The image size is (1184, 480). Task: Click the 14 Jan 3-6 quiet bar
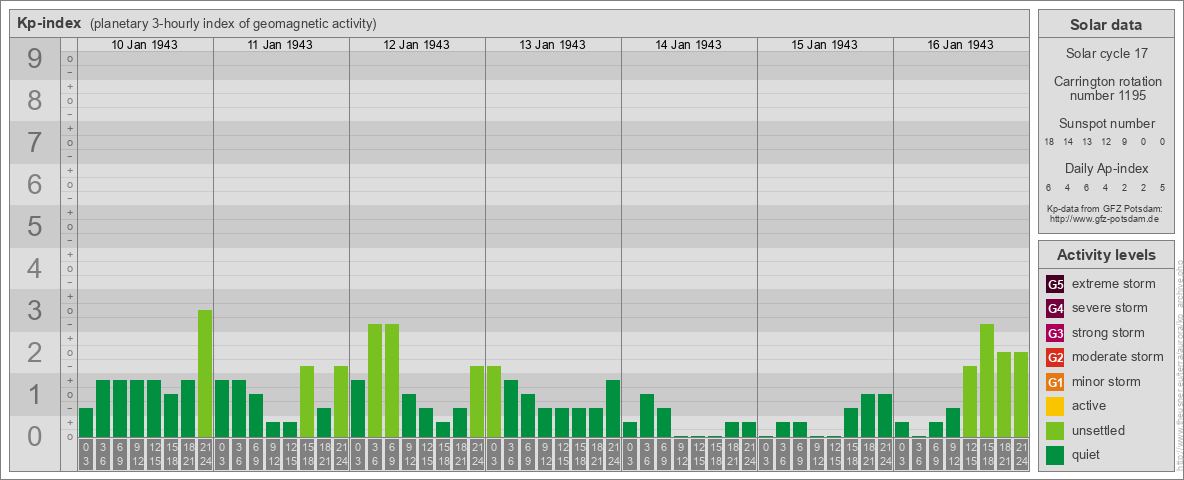pos(646,415)
